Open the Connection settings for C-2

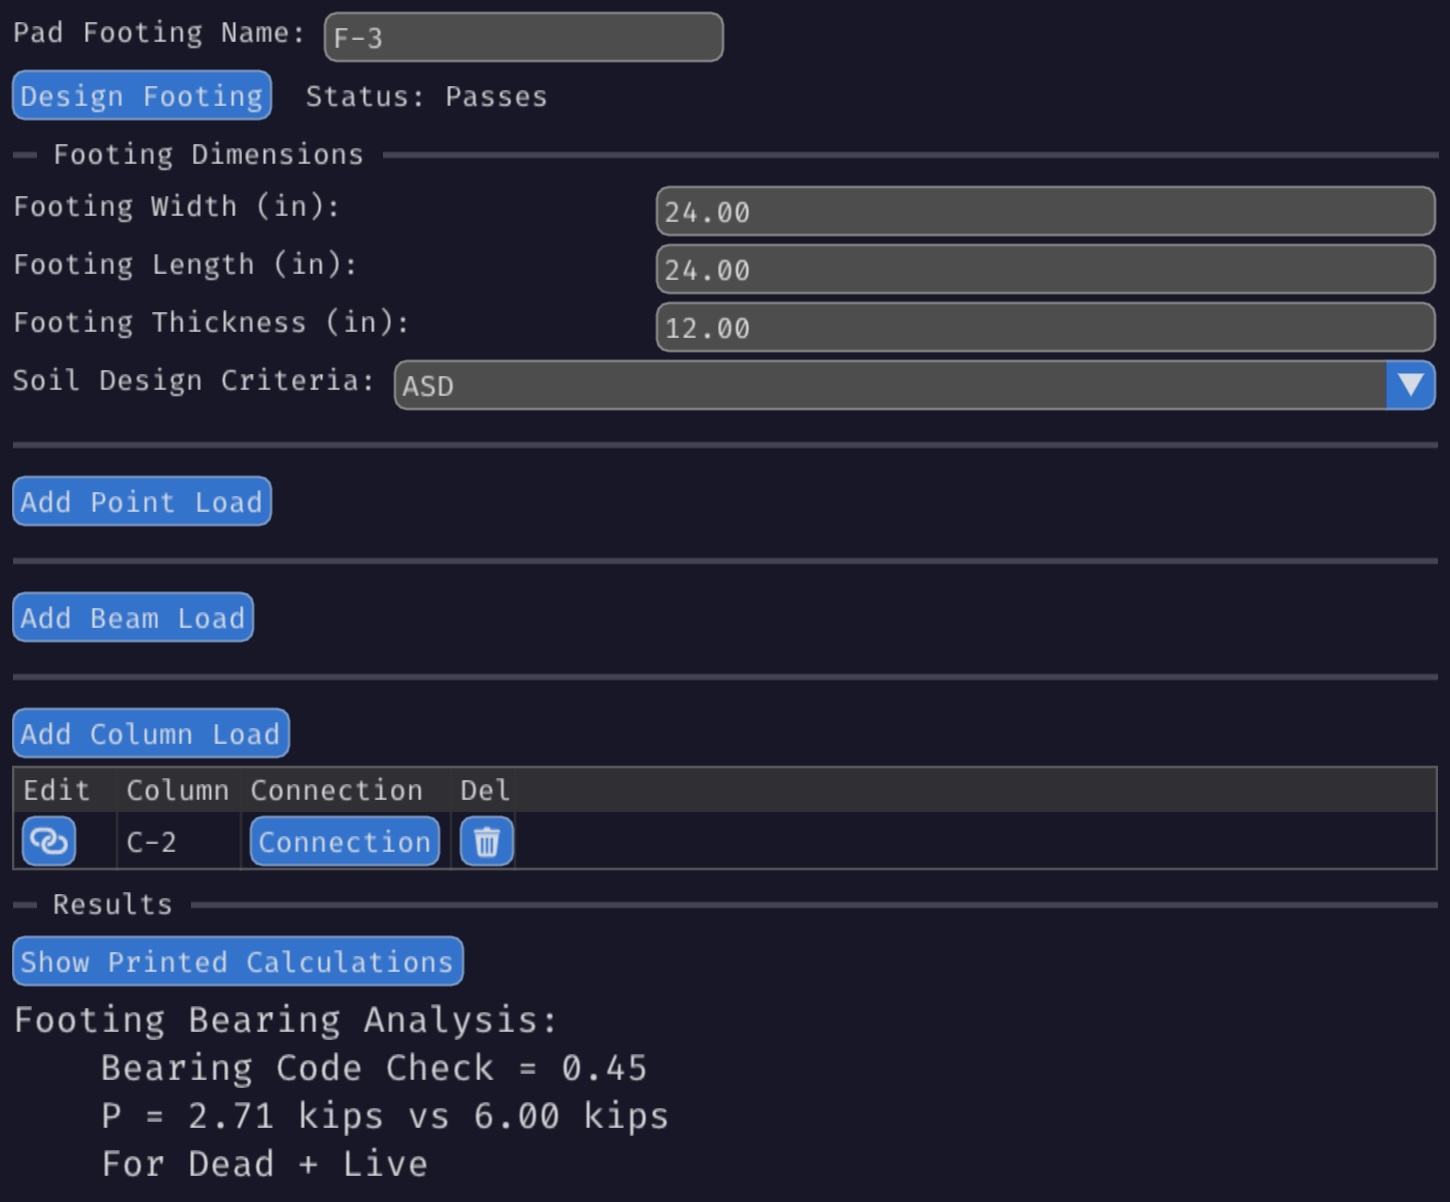point(343,841)
